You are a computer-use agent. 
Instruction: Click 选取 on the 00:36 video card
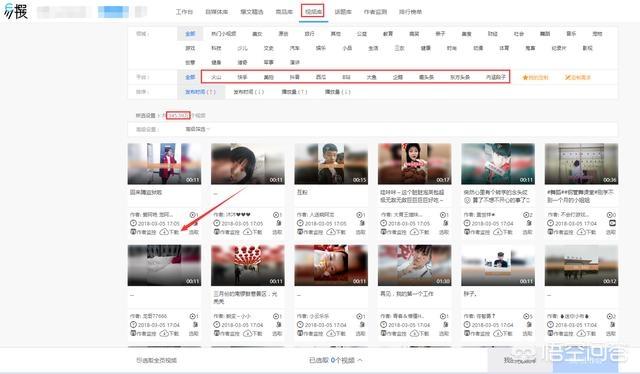[611, 232]
